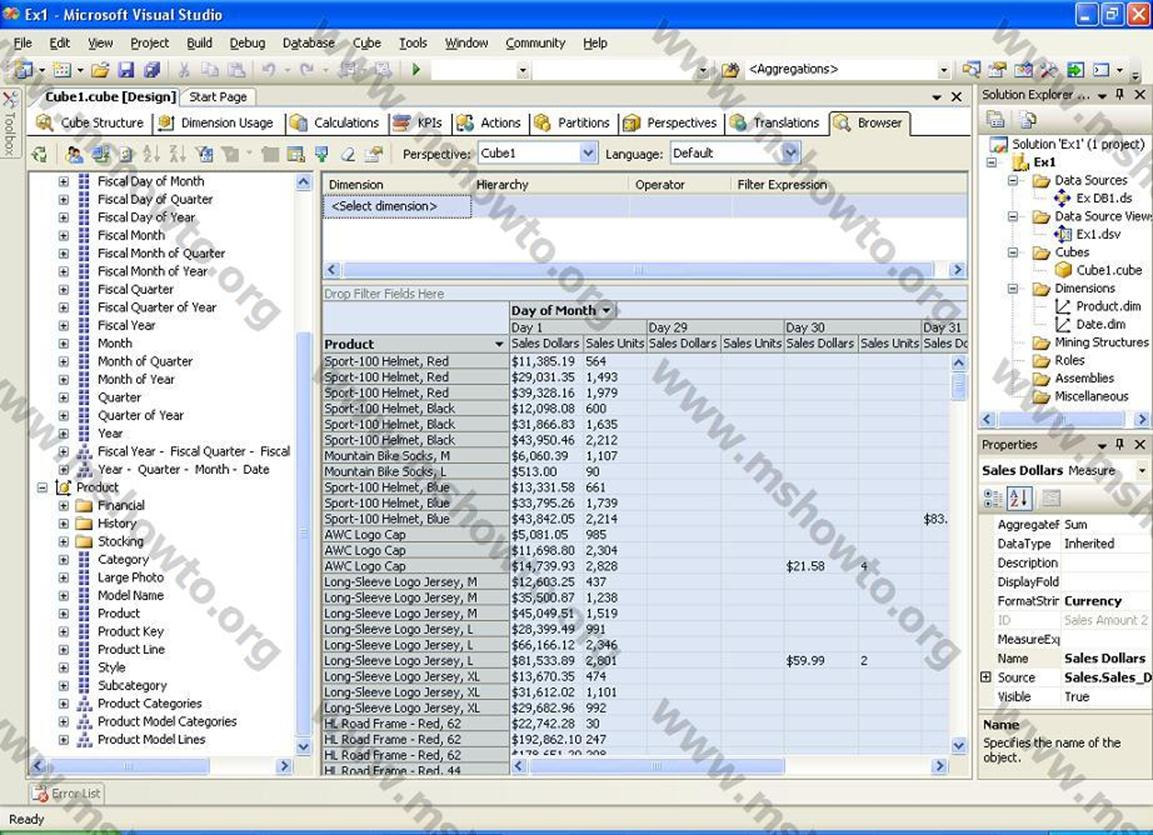The image size is (1153, 835).
Task: Click the Reconnect icon in browser toolbar
Action: click(39, 154)
